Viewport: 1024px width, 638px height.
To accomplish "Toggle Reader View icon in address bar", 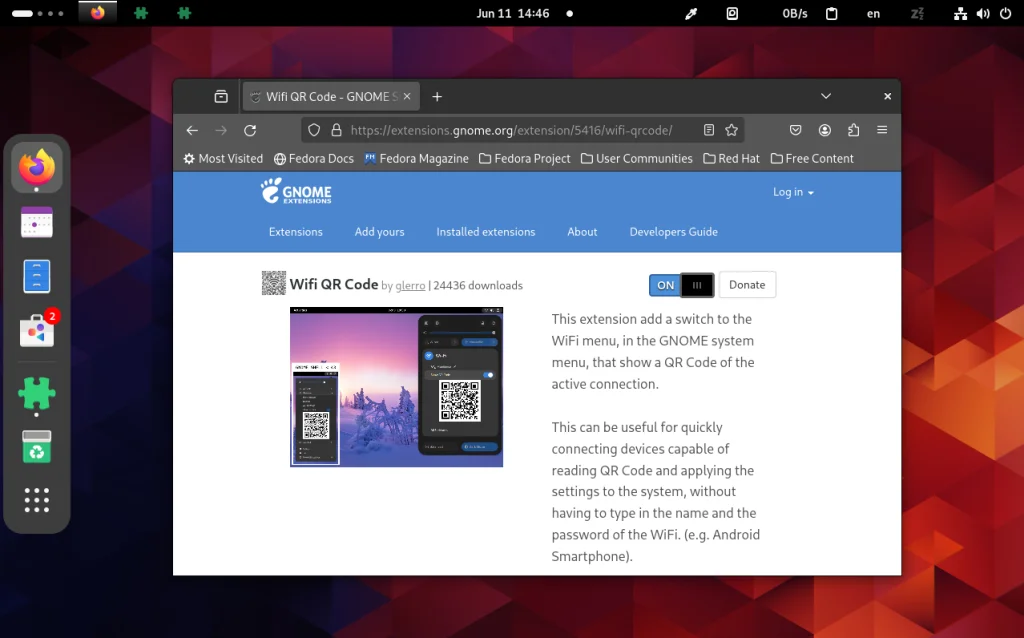I will pos(709,130).
